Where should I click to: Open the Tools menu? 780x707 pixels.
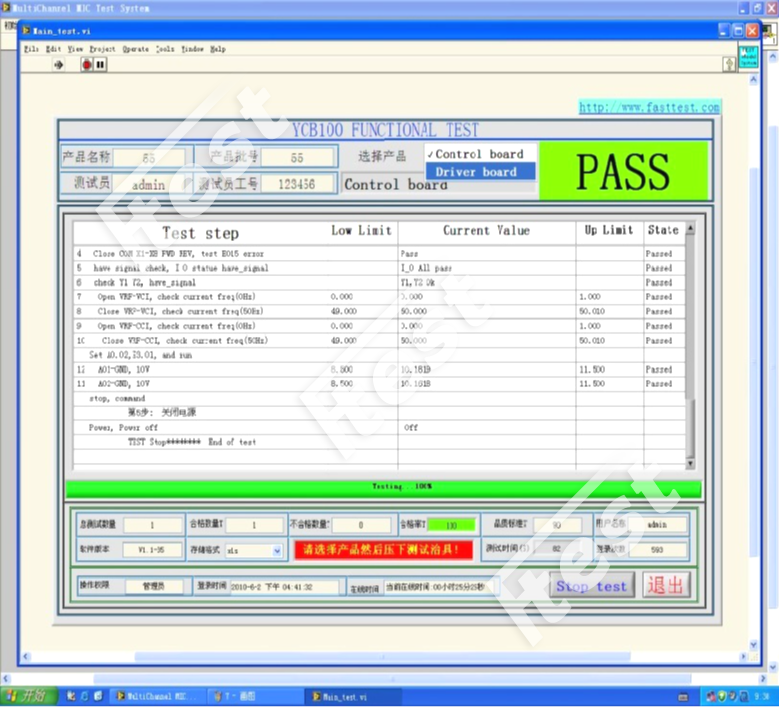(x=165, y=48)
